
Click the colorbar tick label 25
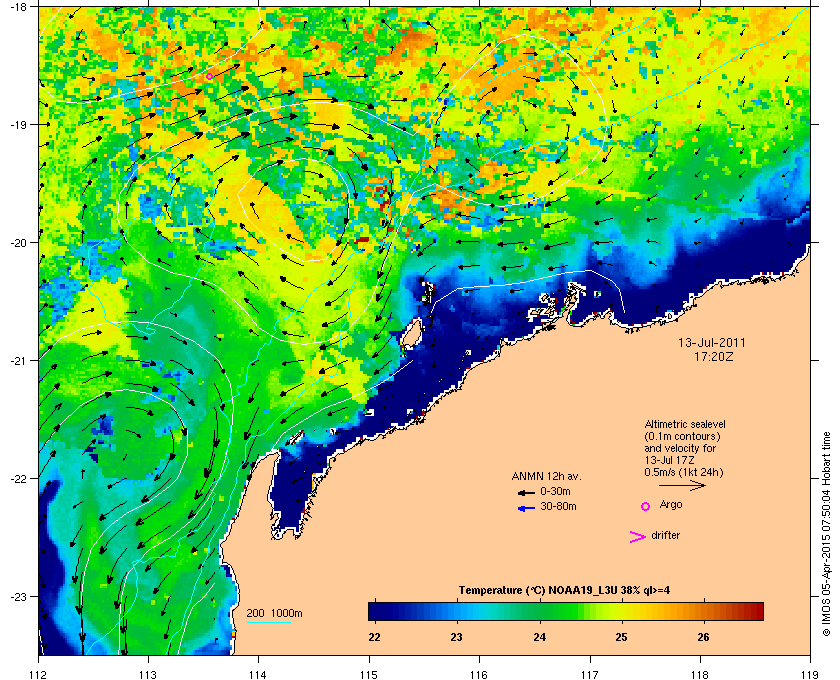click(621, 637)
